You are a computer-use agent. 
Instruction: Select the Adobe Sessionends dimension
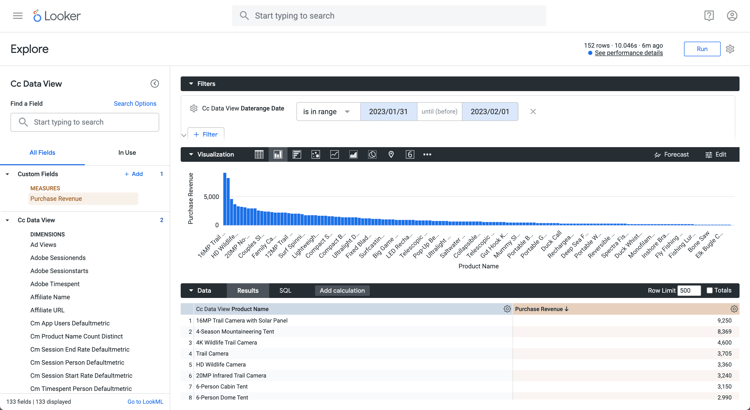(58, 258)
